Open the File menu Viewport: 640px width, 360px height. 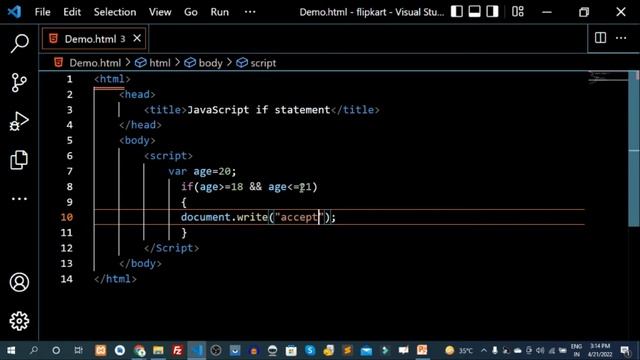pyautogui.click(x=42, y=12)
